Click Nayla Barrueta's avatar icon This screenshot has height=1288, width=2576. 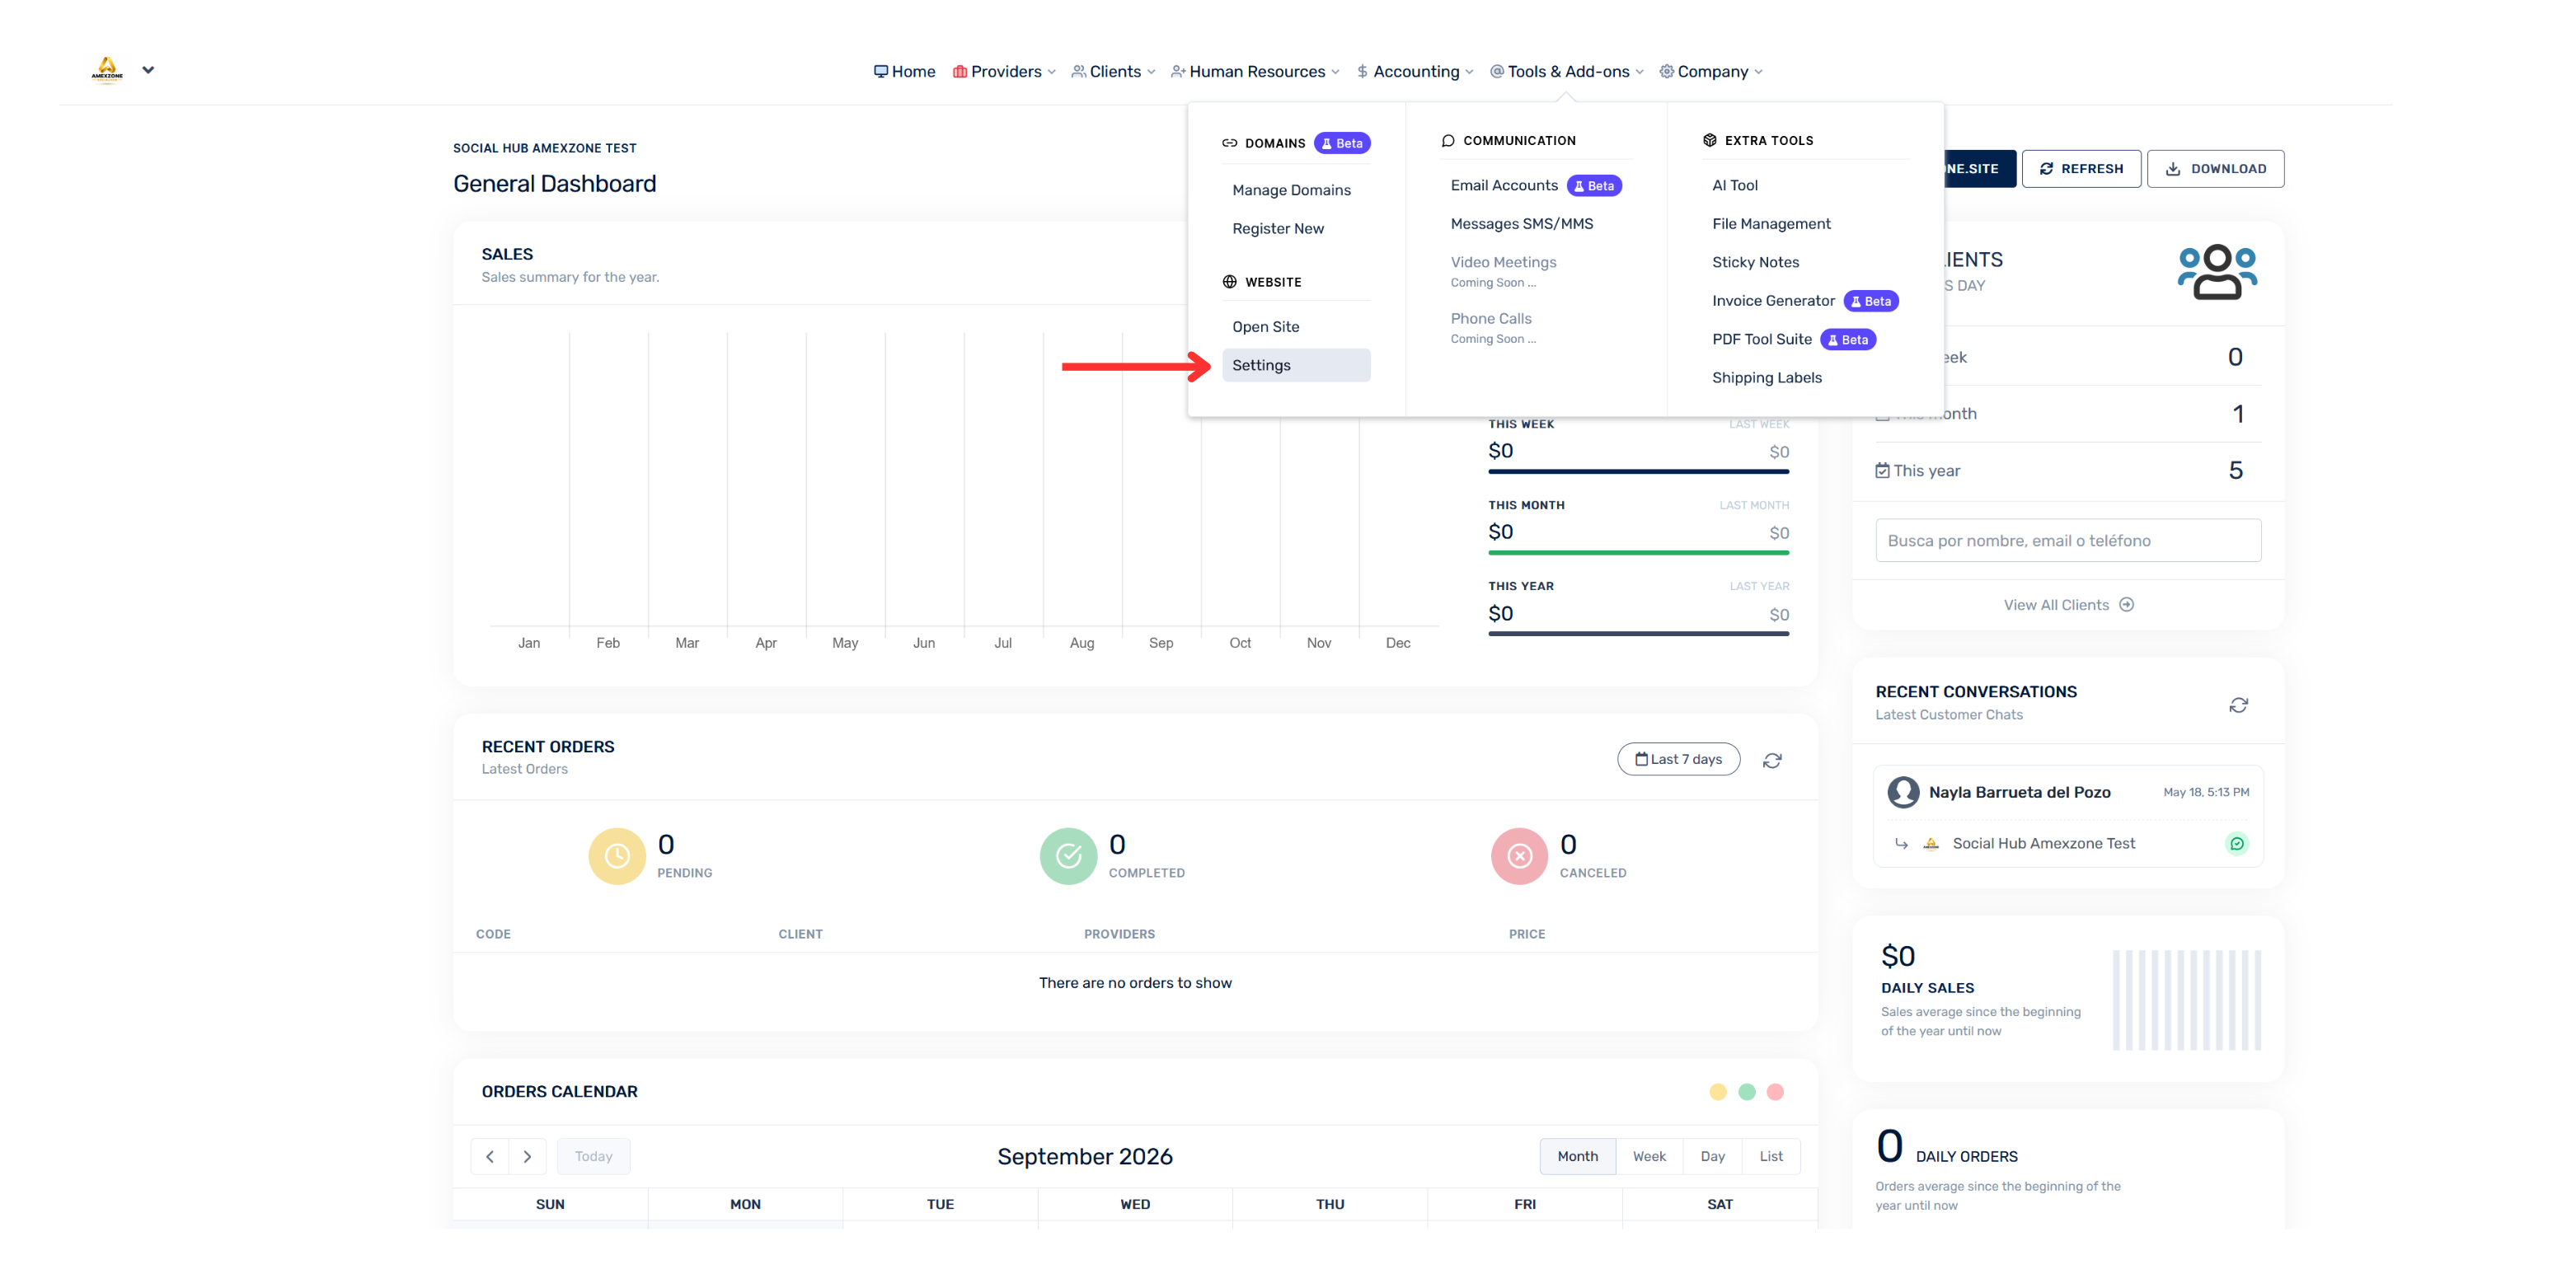coord(1903,792)
